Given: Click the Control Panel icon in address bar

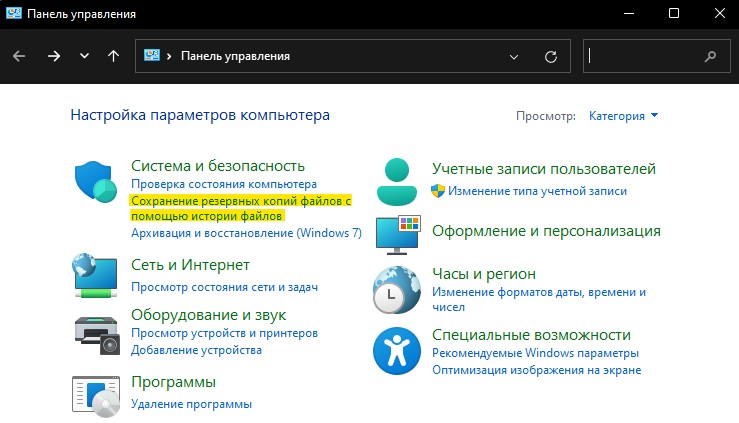Looking at the screenshot, I should (x=152, y=56).
